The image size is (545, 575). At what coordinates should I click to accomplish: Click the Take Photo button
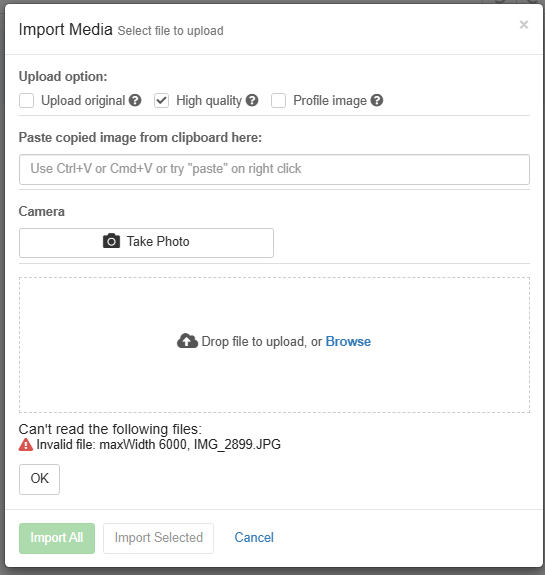[x=146, y=243]
